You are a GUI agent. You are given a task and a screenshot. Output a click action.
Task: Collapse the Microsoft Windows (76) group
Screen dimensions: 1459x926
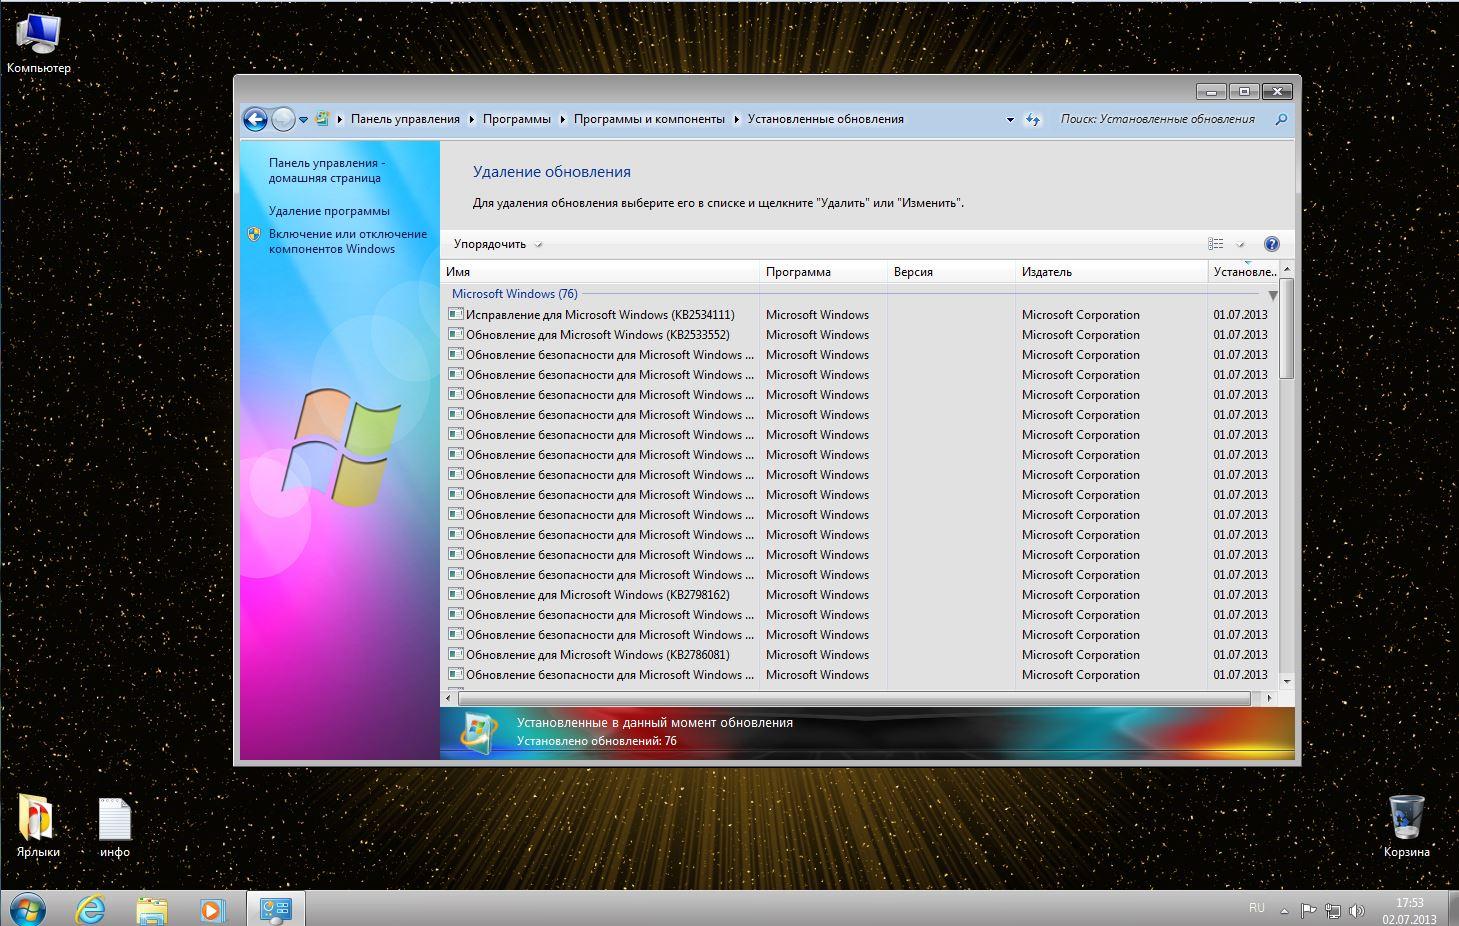point(1272,295)
